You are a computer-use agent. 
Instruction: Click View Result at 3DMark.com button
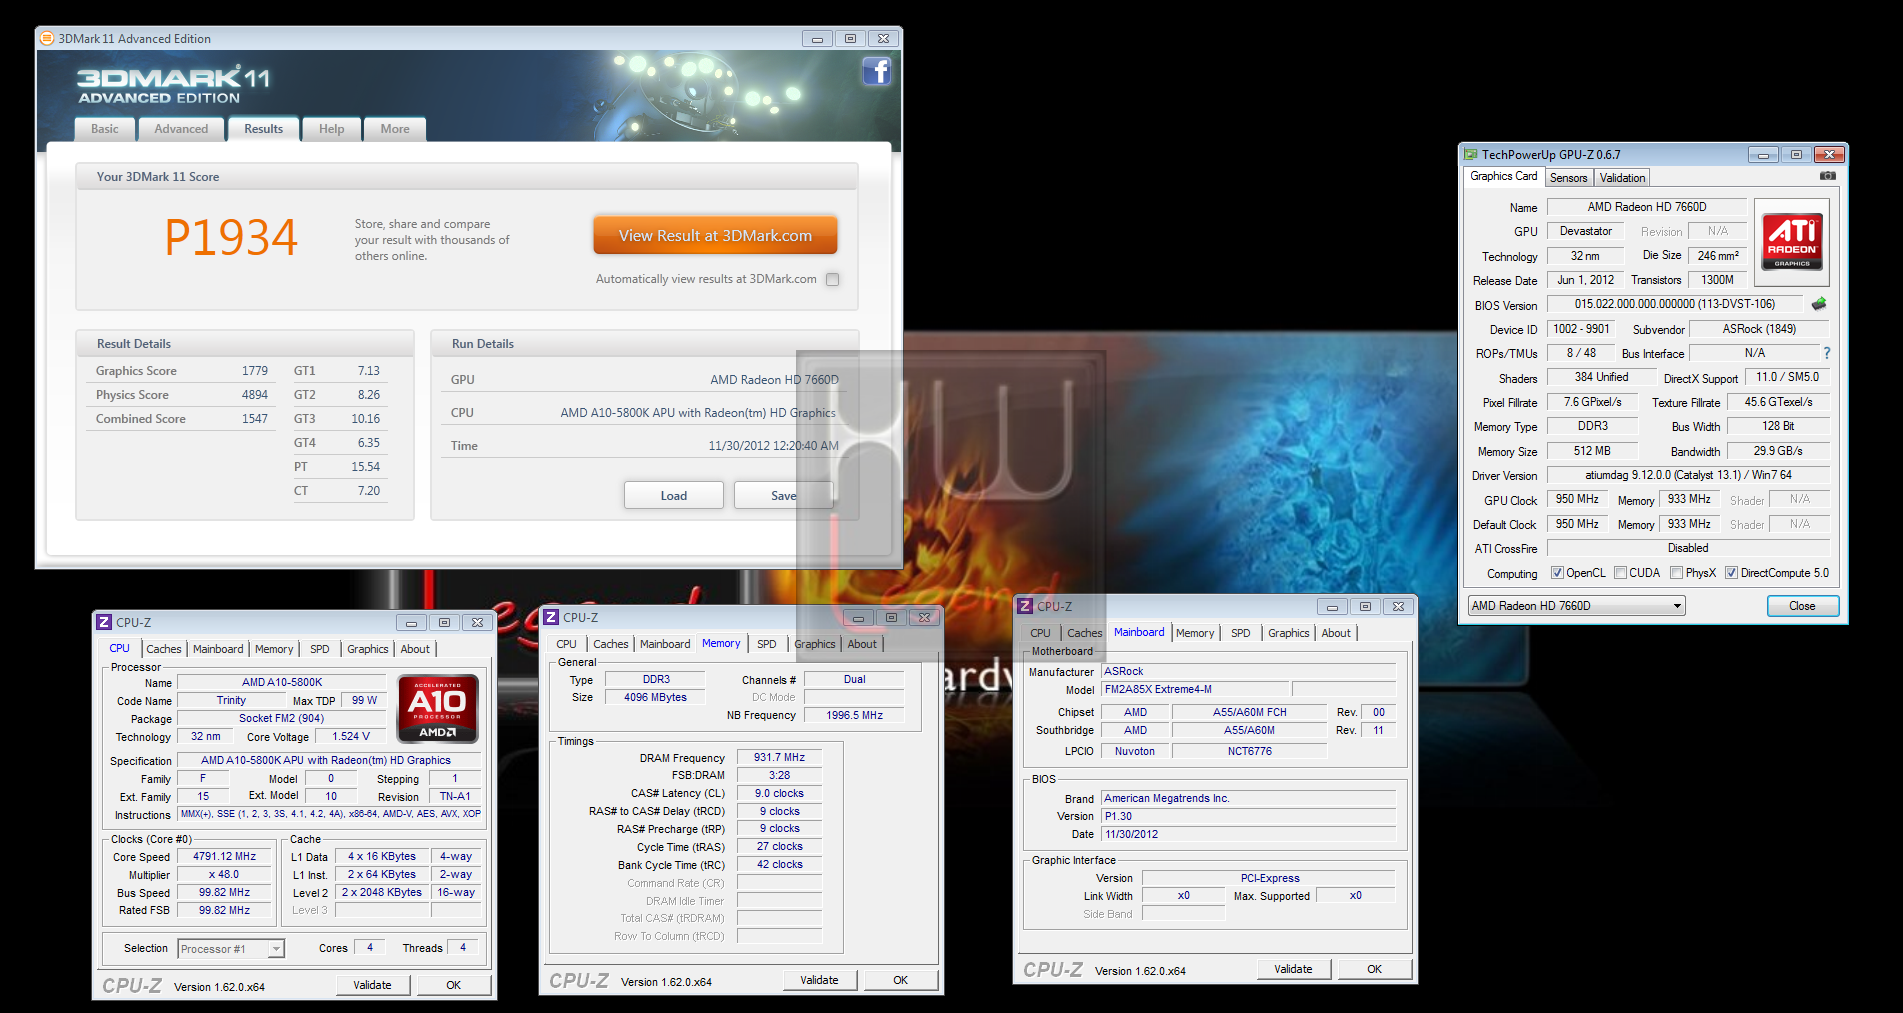(715, 236)
